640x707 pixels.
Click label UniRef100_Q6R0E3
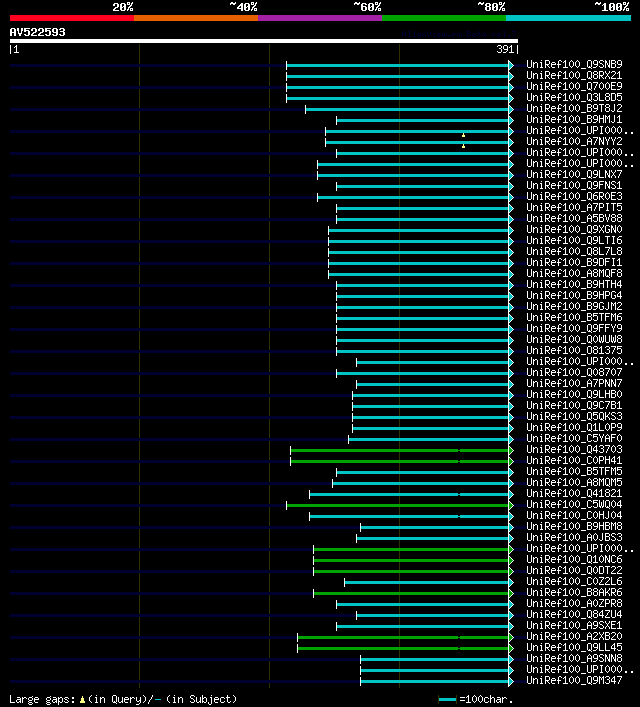tap(574, 197)
